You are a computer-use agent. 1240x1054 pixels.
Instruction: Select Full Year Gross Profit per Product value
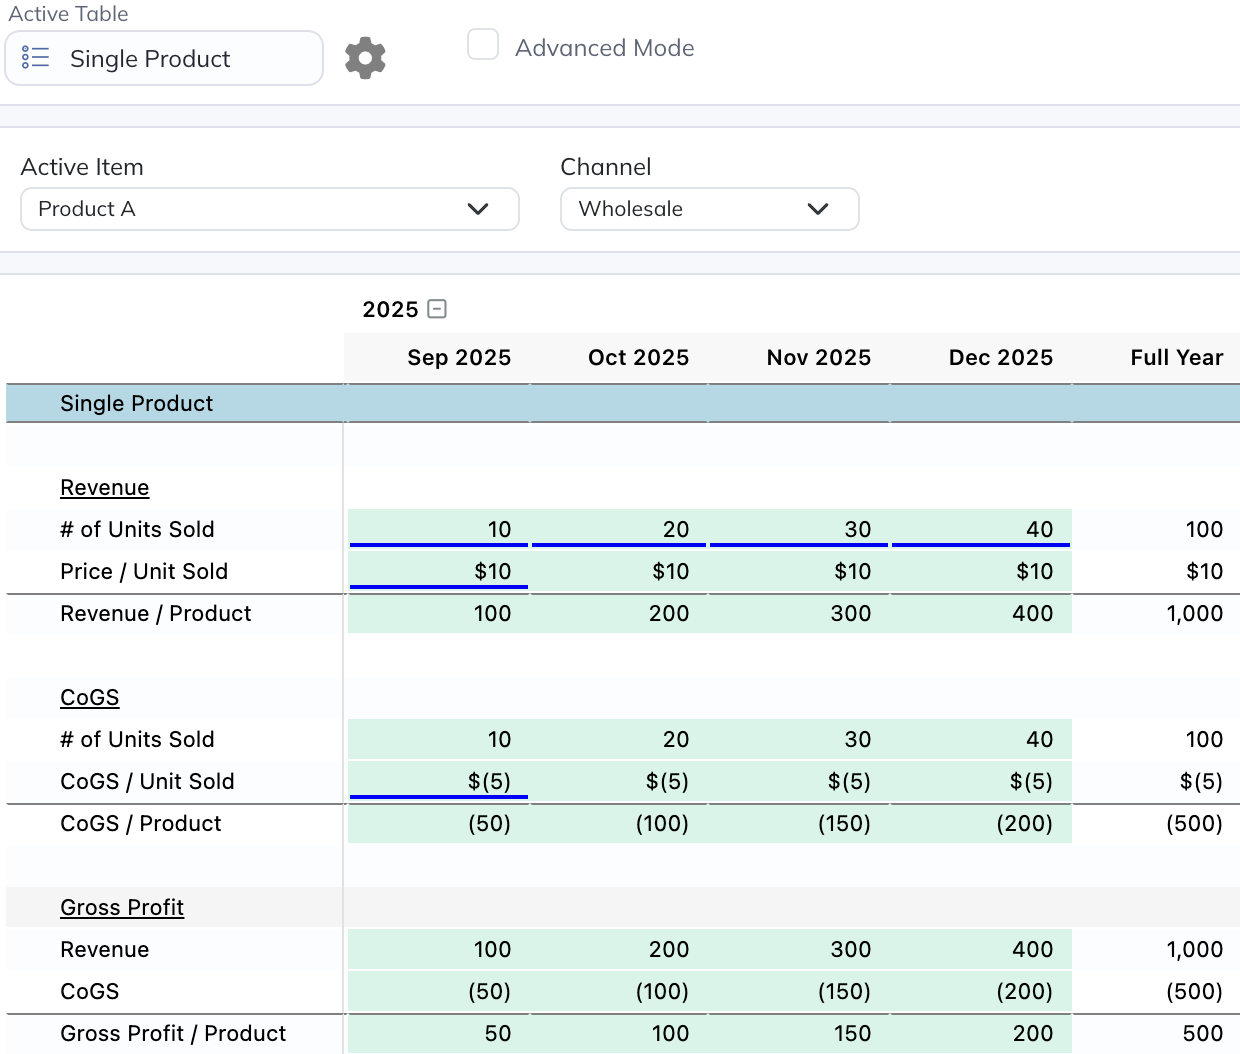(x=1201, y=1034)
